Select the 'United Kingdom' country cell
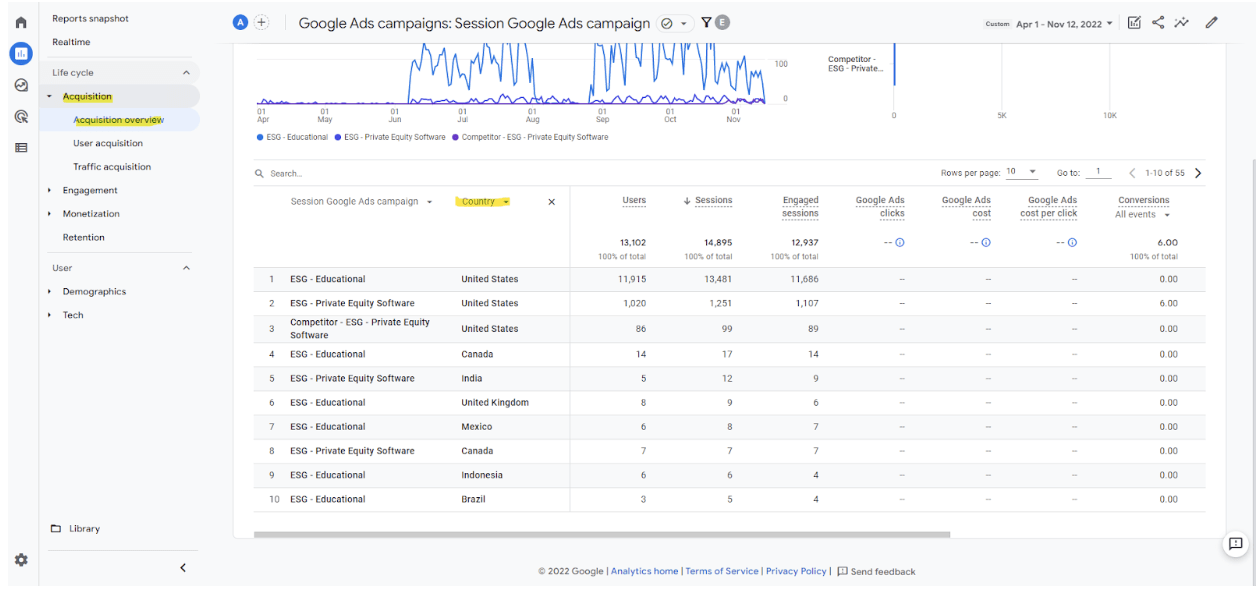1260x594 pixels. [495, 402]
